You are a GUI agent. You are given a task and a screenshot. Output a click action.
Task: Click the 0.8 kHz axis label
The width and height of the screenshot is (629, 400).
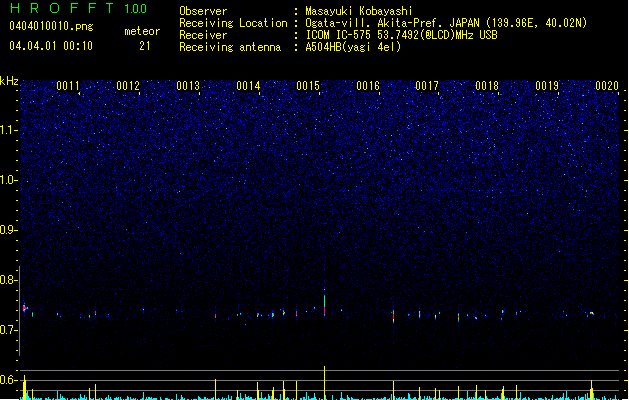(x=8, y=280)
